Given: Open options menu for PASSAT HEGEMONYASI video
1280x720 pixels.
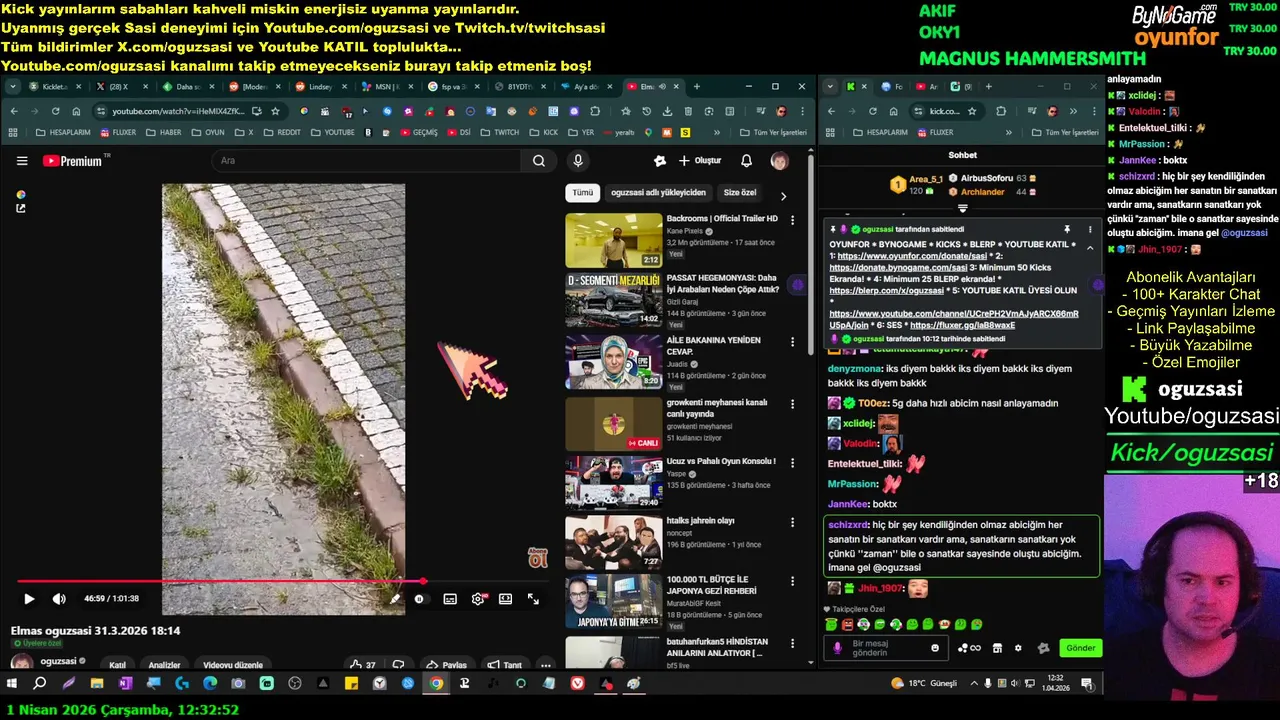Looking at the screenshot, I should 793,281.
